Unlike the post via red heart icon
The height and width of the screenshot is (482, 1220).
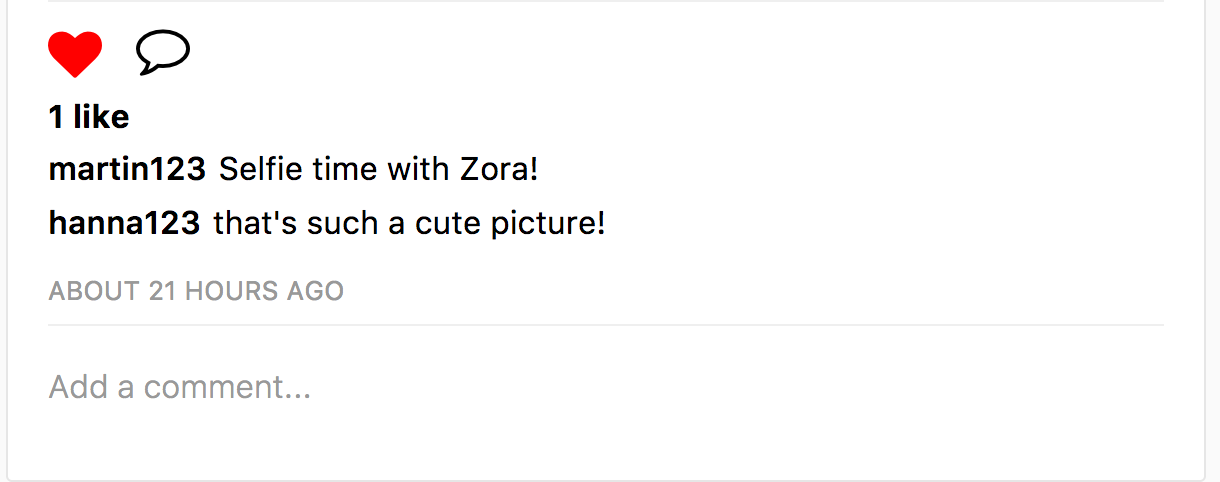[75, 53]
